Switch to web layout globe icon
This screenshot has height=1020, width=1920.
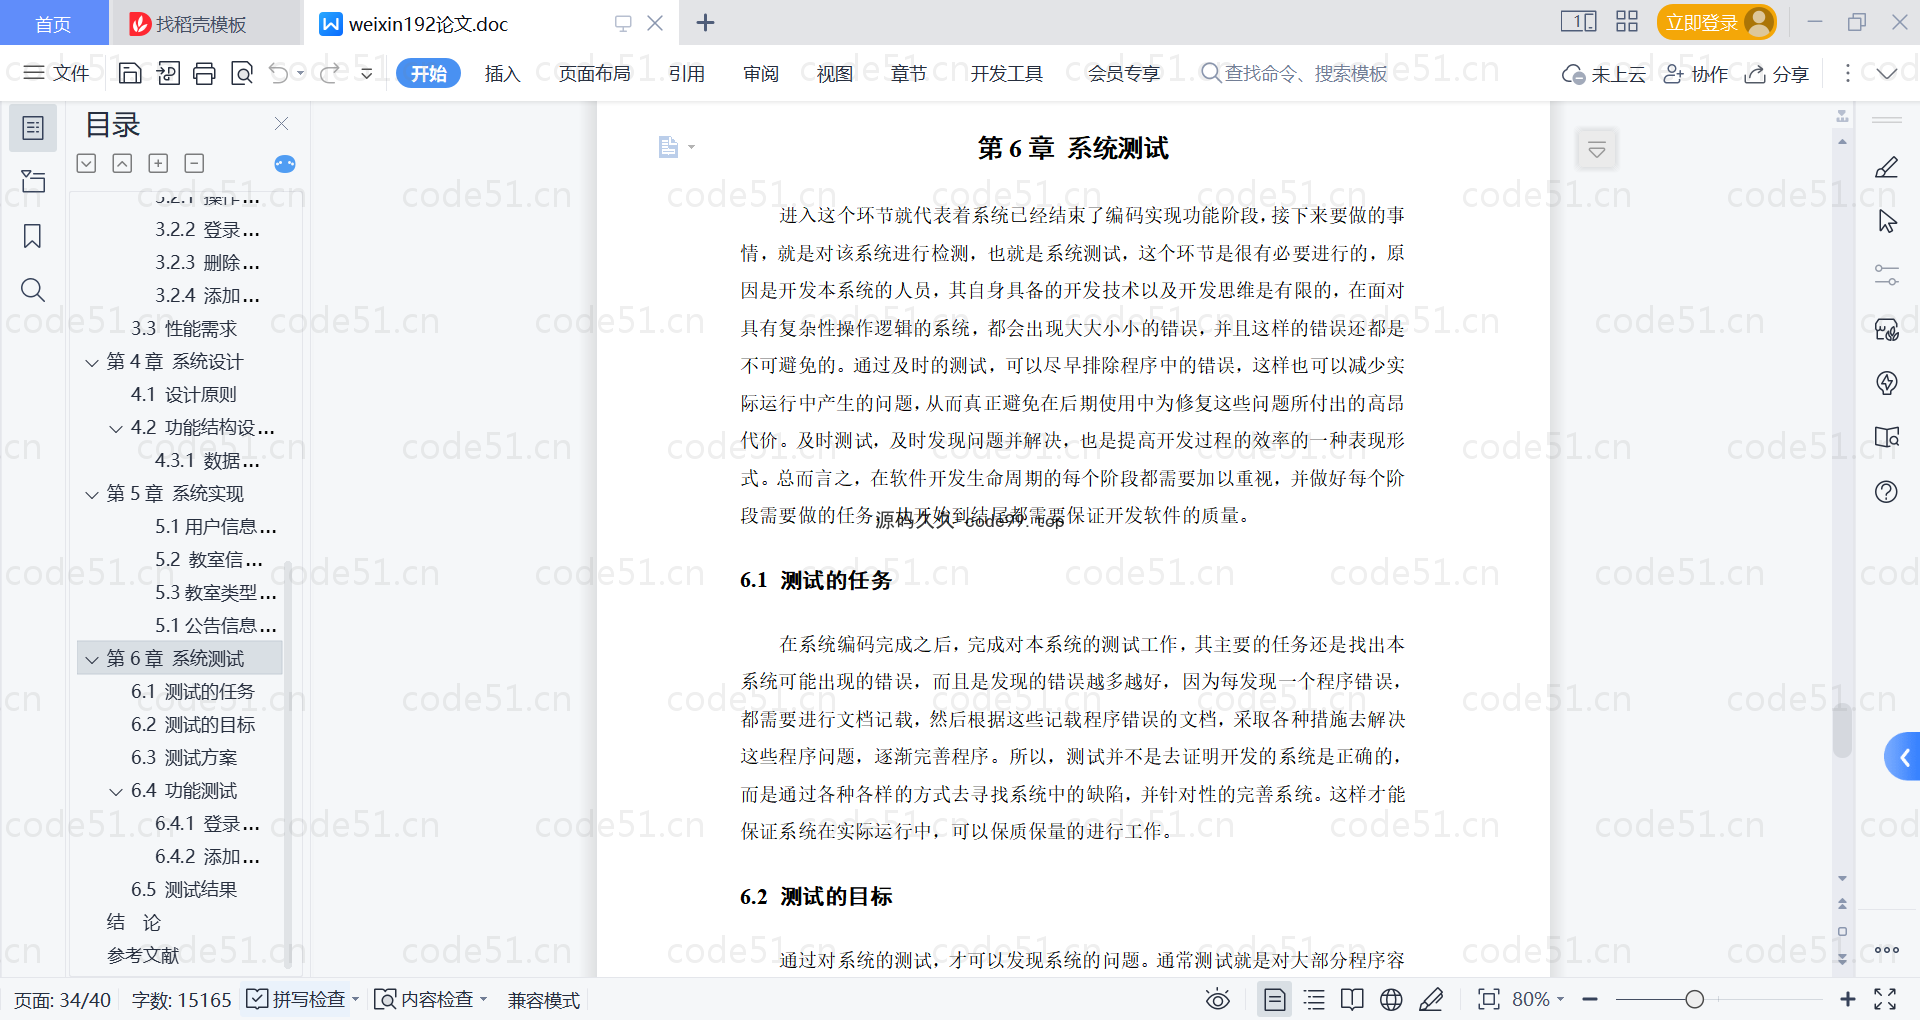tap(1391, 999)
